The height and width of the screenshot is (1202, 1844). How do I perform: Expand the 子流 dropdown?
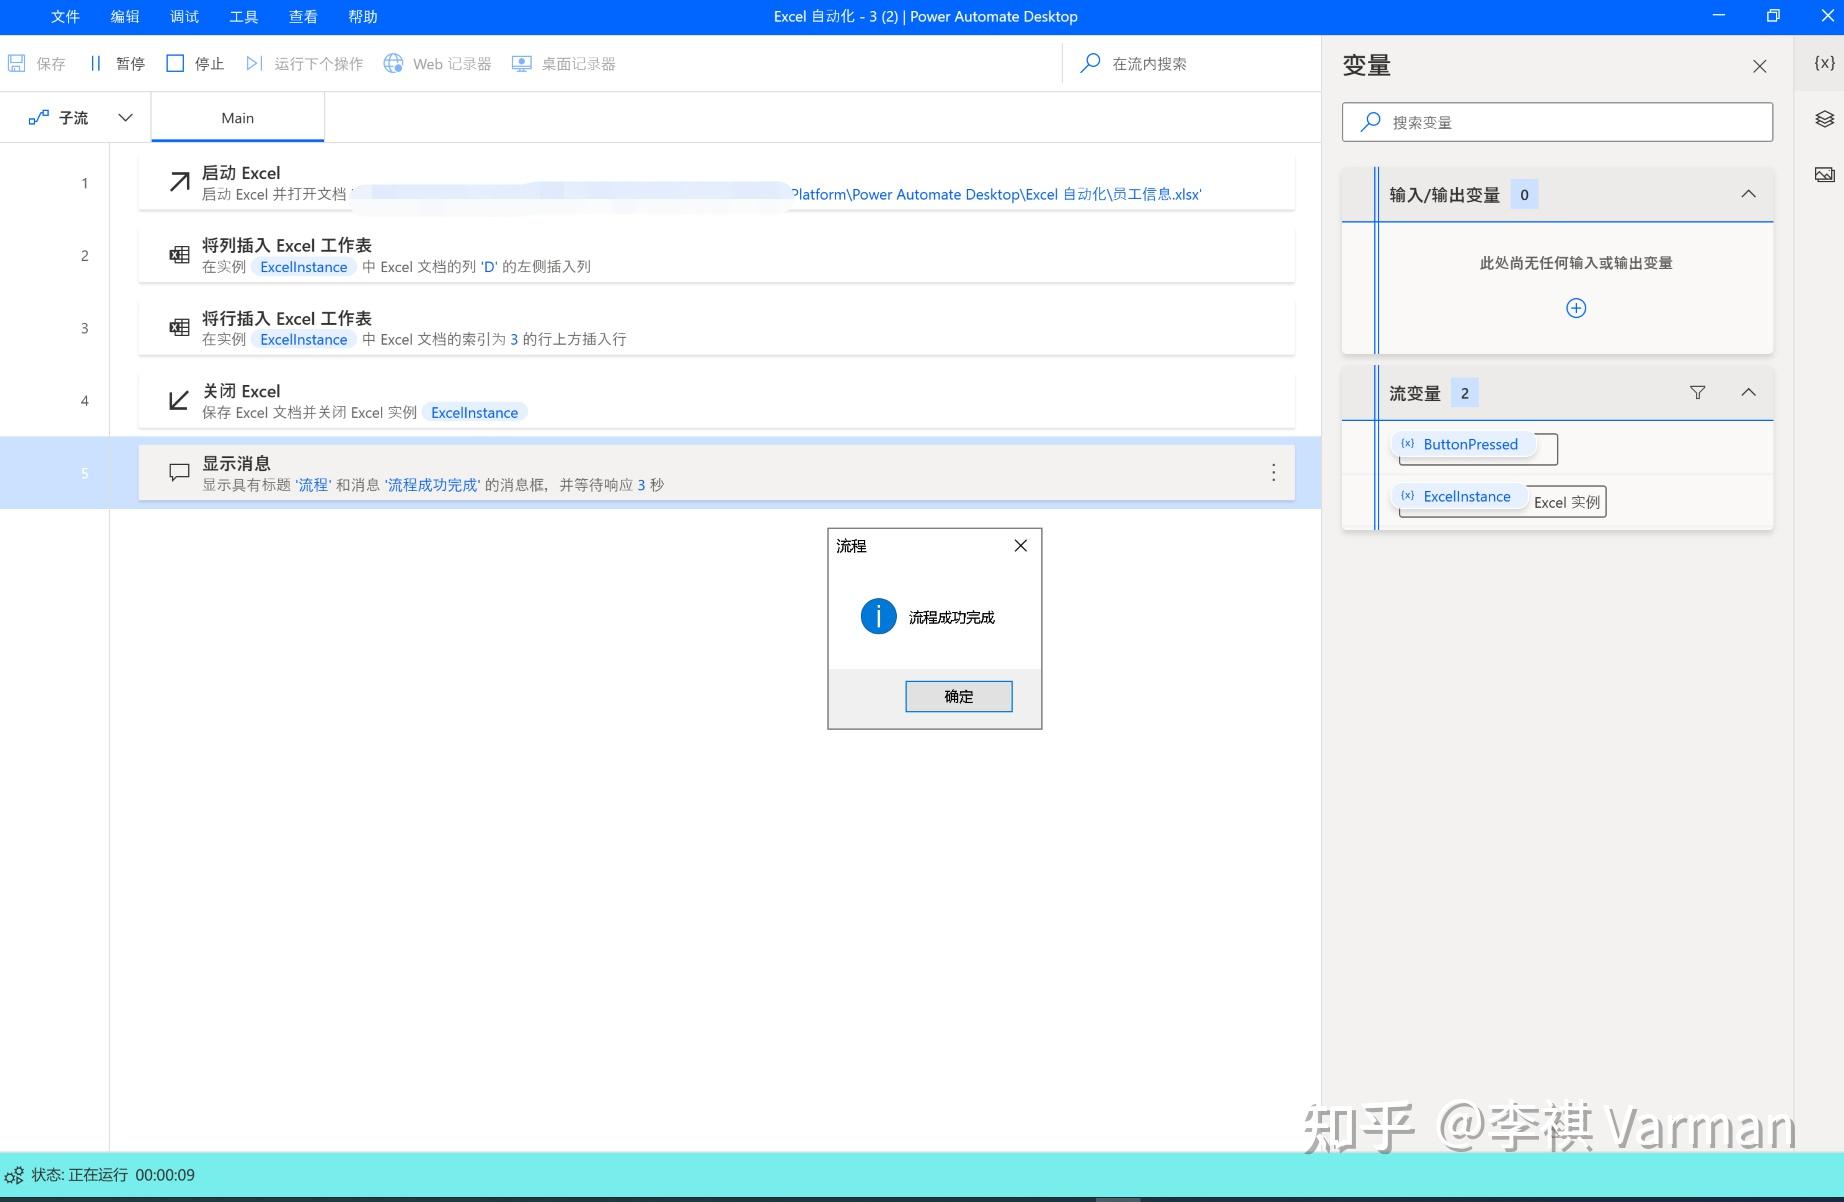click(124, 117)
